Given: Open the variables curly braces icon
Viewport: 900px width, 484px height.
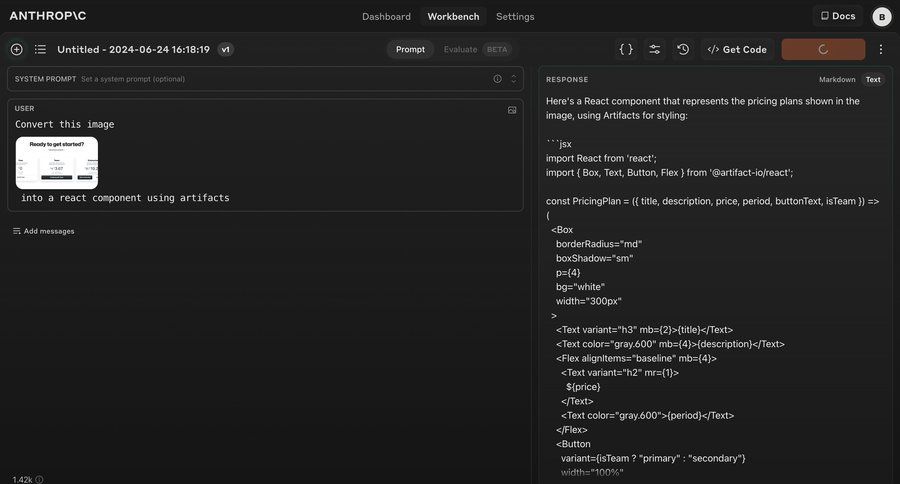Looking at the screenshot, I should pos(626,49).
